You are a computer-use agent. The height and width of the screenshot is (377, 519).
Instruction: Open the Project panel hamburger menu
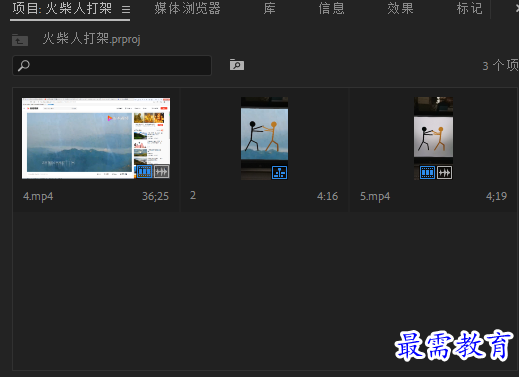[126, 9]
